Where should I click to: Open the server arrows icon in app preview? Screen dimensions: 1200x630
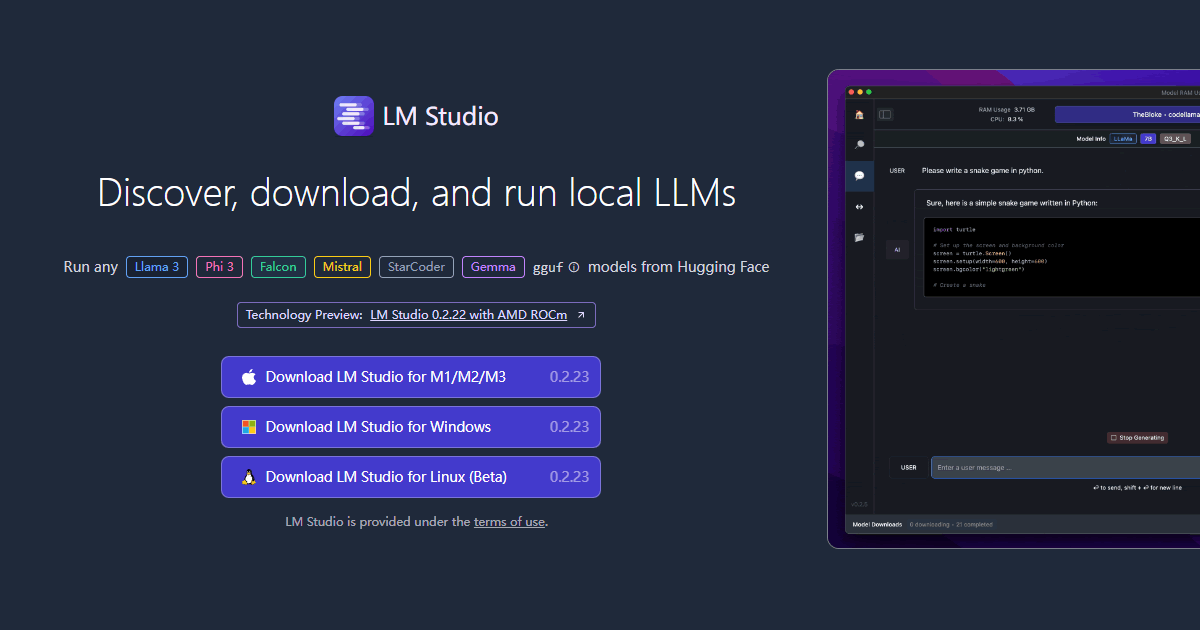(859, 207)
